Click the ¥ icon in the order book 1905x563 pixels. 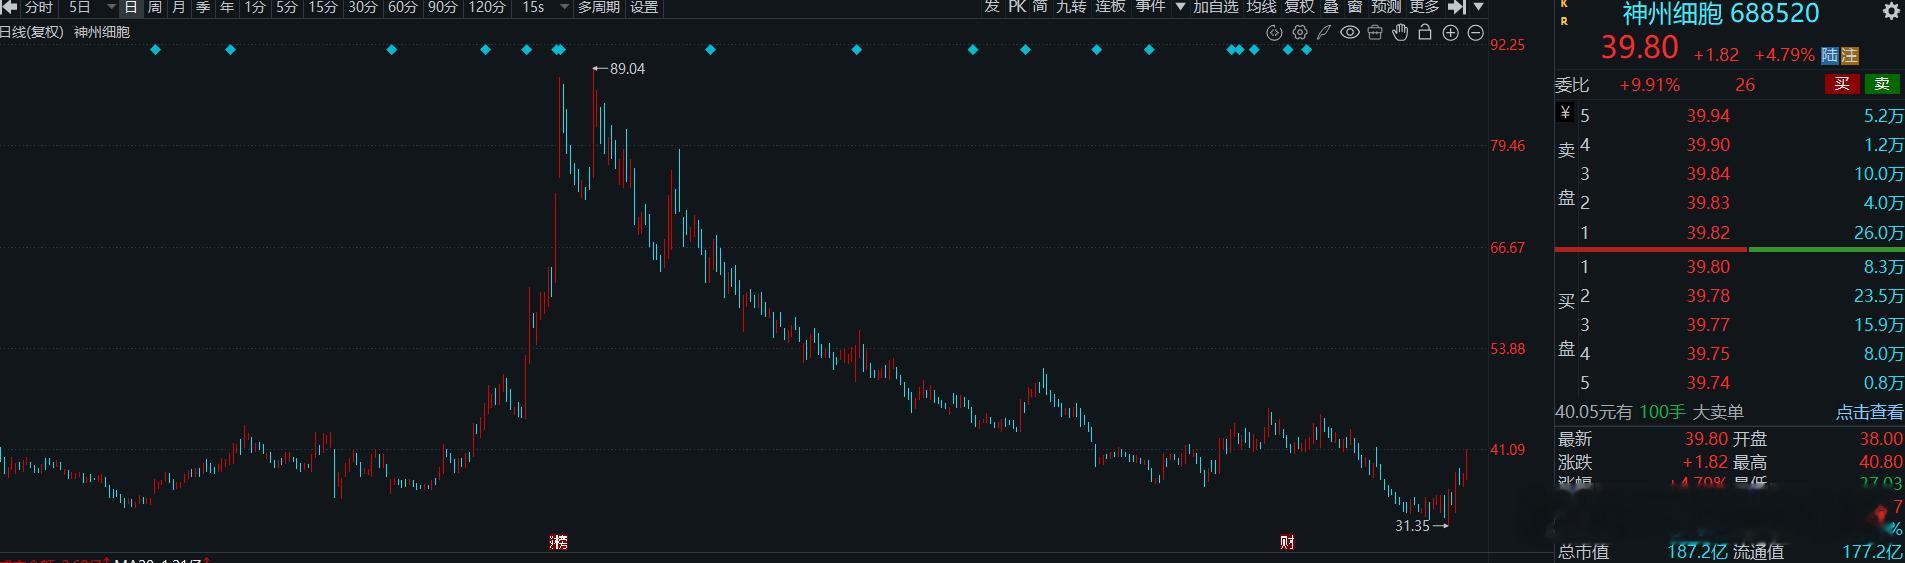(x=1566, y=113)
